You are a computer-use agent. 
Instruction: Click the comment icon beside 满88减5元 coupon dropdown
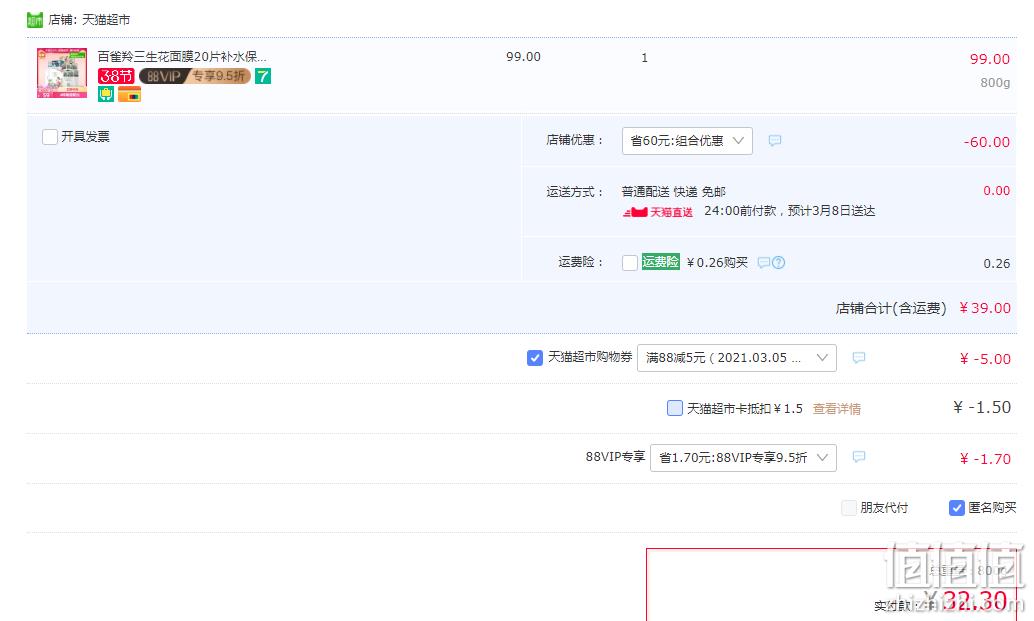[859, 357]
